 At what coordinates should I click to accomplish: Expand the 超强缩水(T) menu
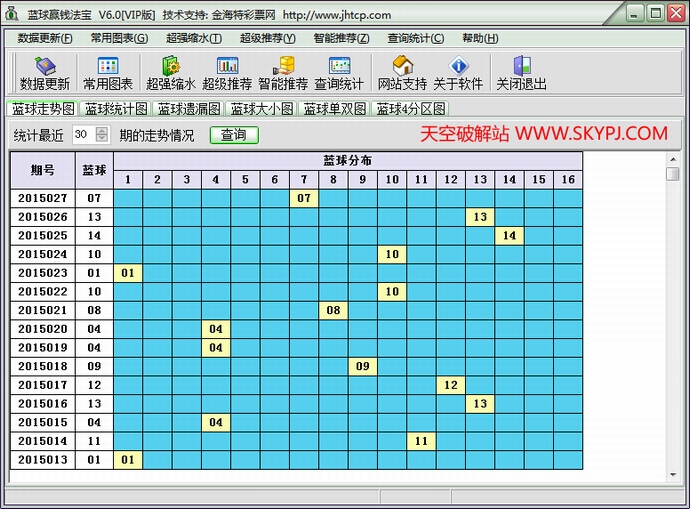coord(194,38)
